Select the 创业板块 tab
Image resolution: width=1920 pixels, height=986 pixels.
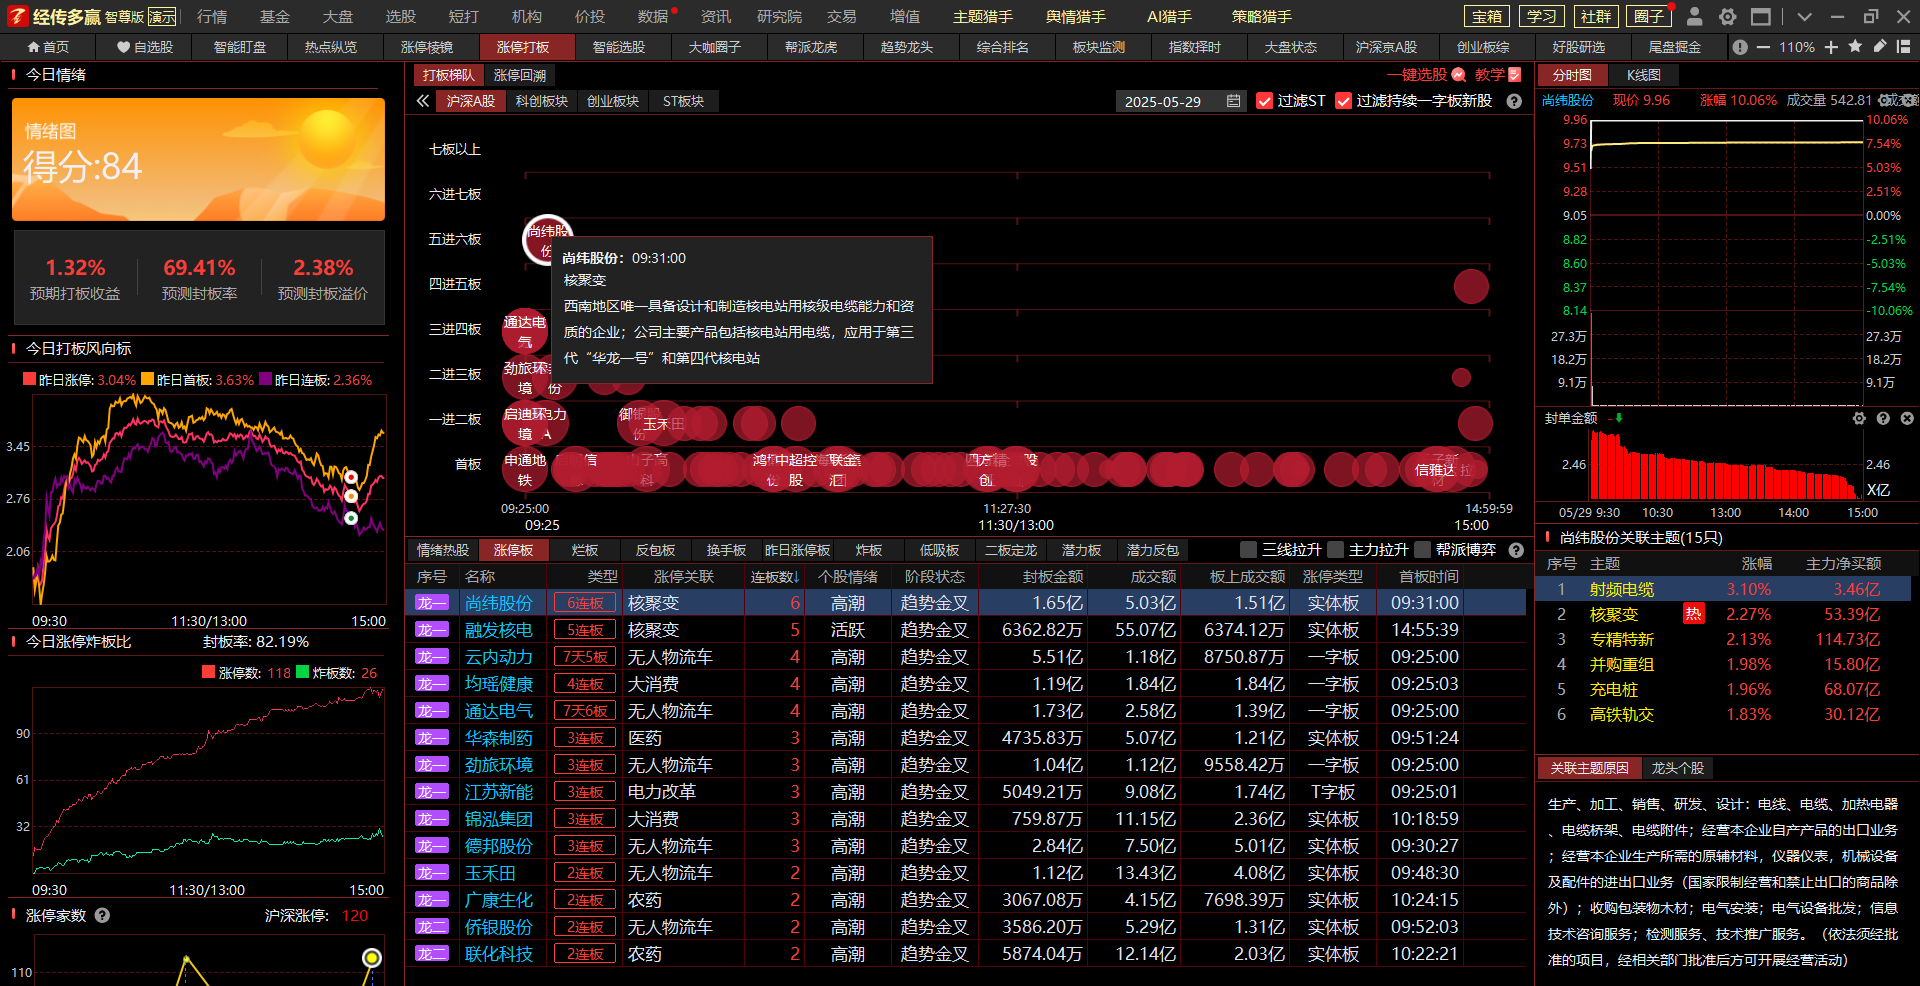pyautogui.click(x=612, y=101)
